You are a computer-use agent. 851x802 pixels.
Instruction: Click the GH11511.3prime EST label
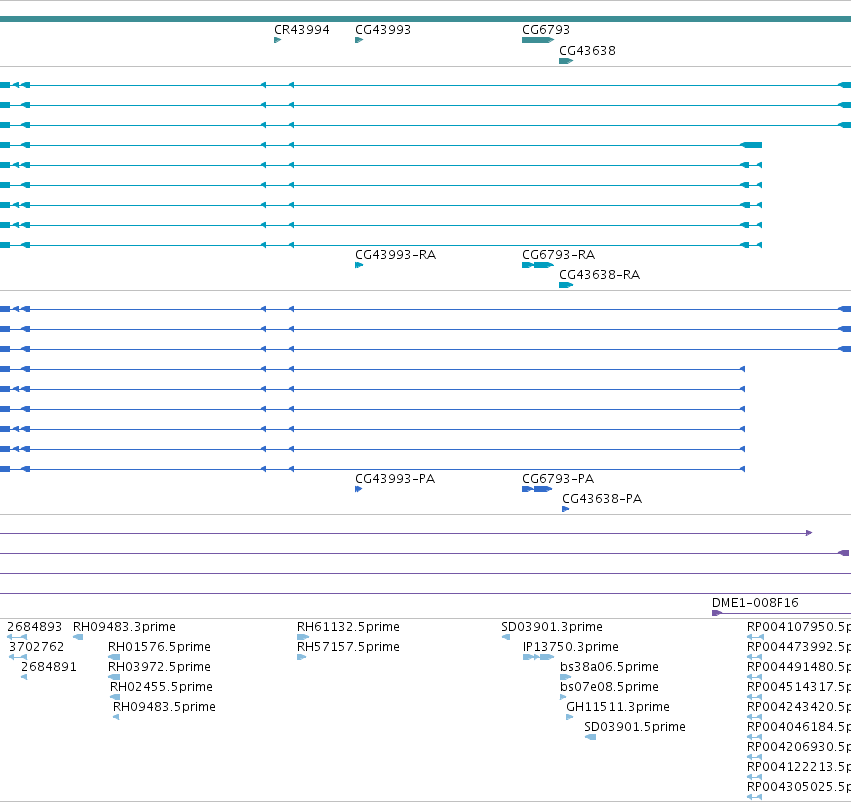[x=618, y=708]
